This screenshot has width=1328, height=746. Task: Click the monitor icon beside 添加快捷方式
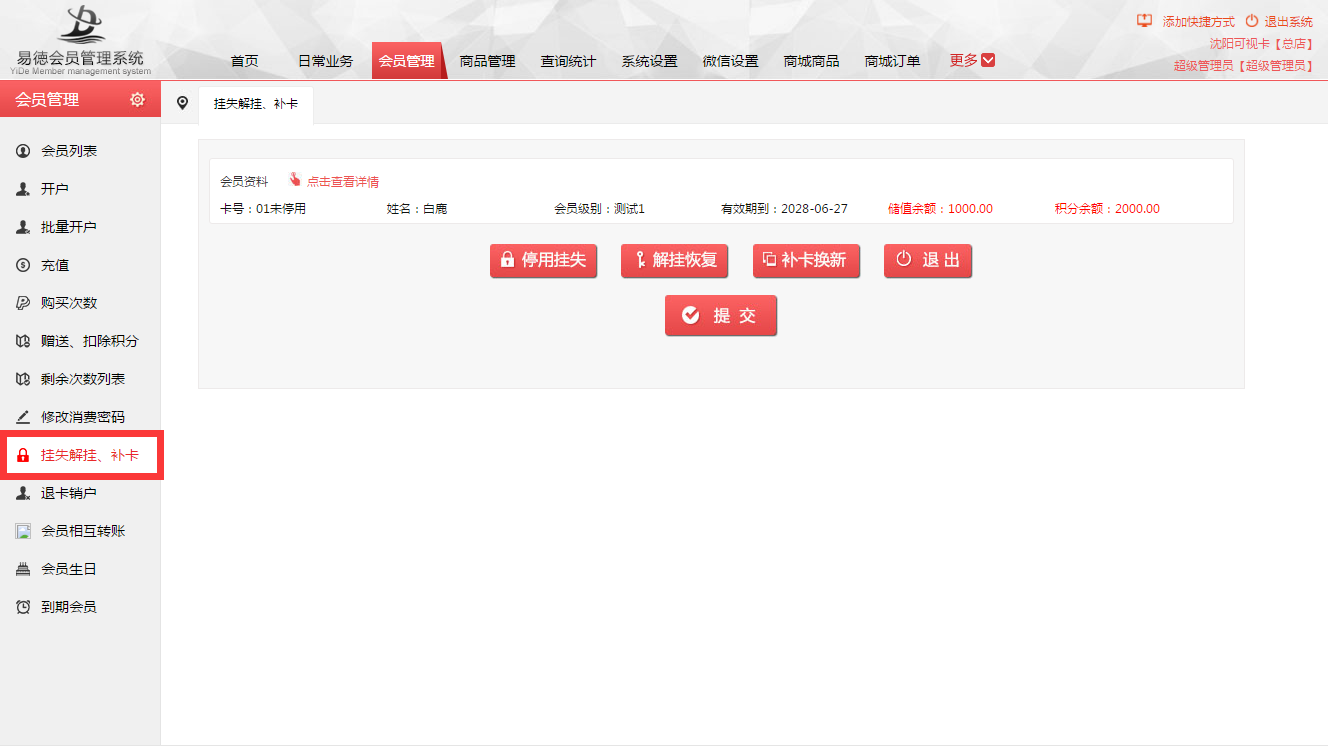[x=1145, y=21]
